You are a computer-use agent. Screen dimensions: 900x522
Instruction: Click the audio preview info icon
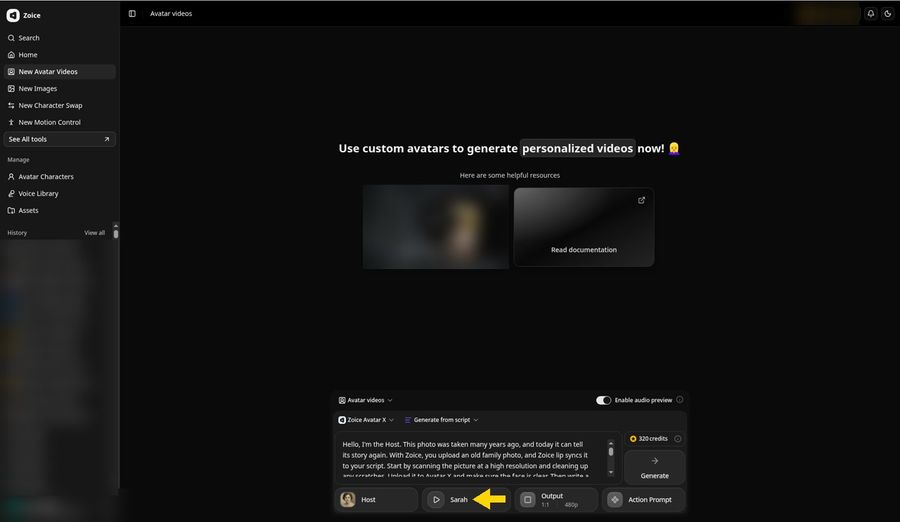pyautogui.click(x=680, y=400)
